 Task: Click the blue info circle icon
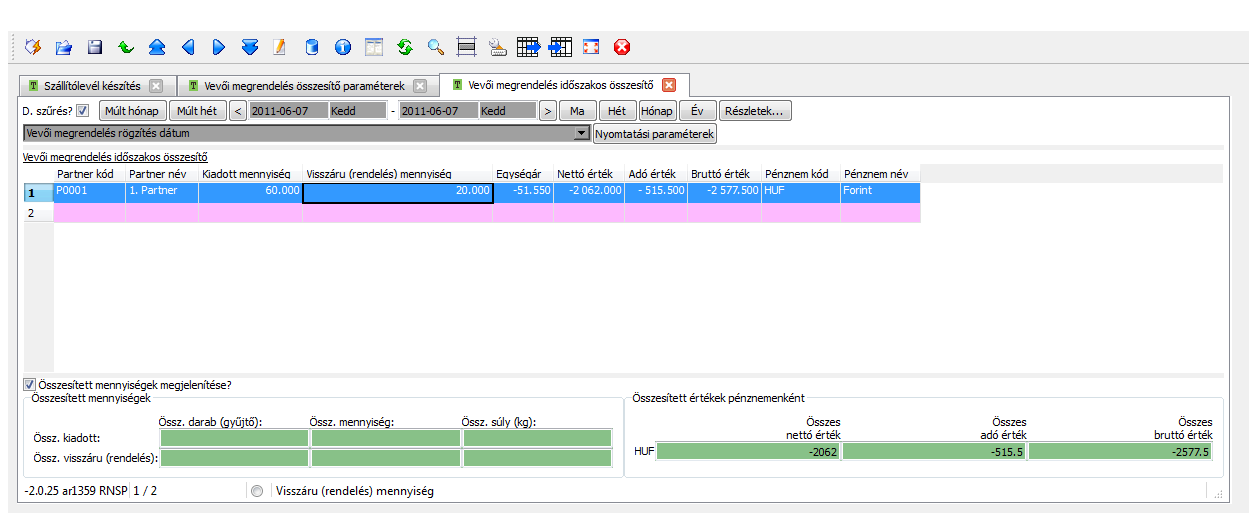tap(342, 46)
